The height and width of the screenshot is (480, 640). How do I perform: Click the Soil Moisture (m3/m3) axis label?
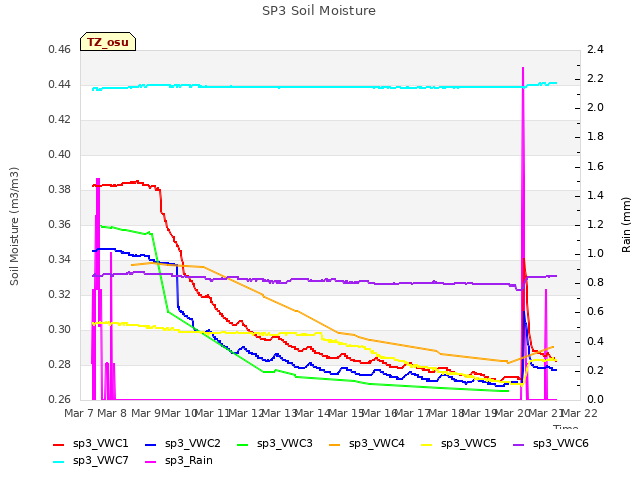pyautogui.click(x=14, y=226)
